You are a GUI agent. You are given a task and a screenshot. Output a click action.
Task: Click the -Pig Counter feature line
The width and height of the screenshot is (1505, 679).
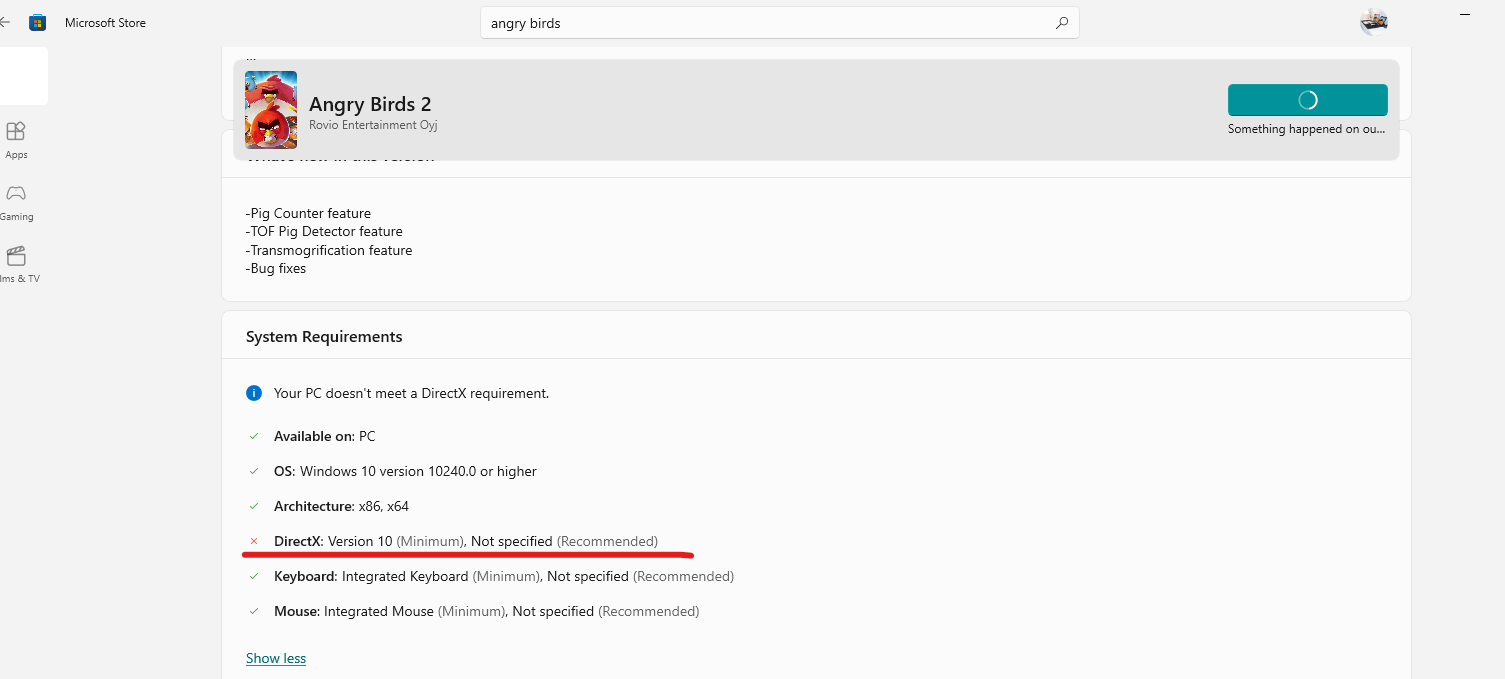(308, 213)
